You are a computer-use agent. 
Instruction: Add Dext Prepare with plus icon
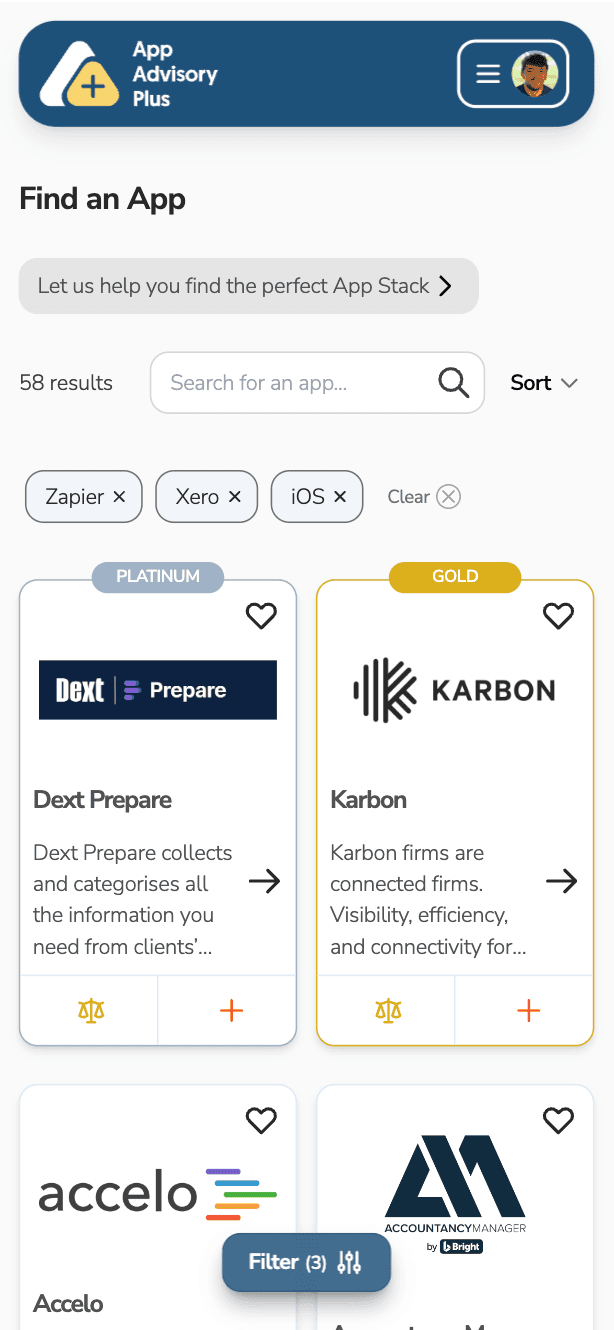[x=231, y=1011]
